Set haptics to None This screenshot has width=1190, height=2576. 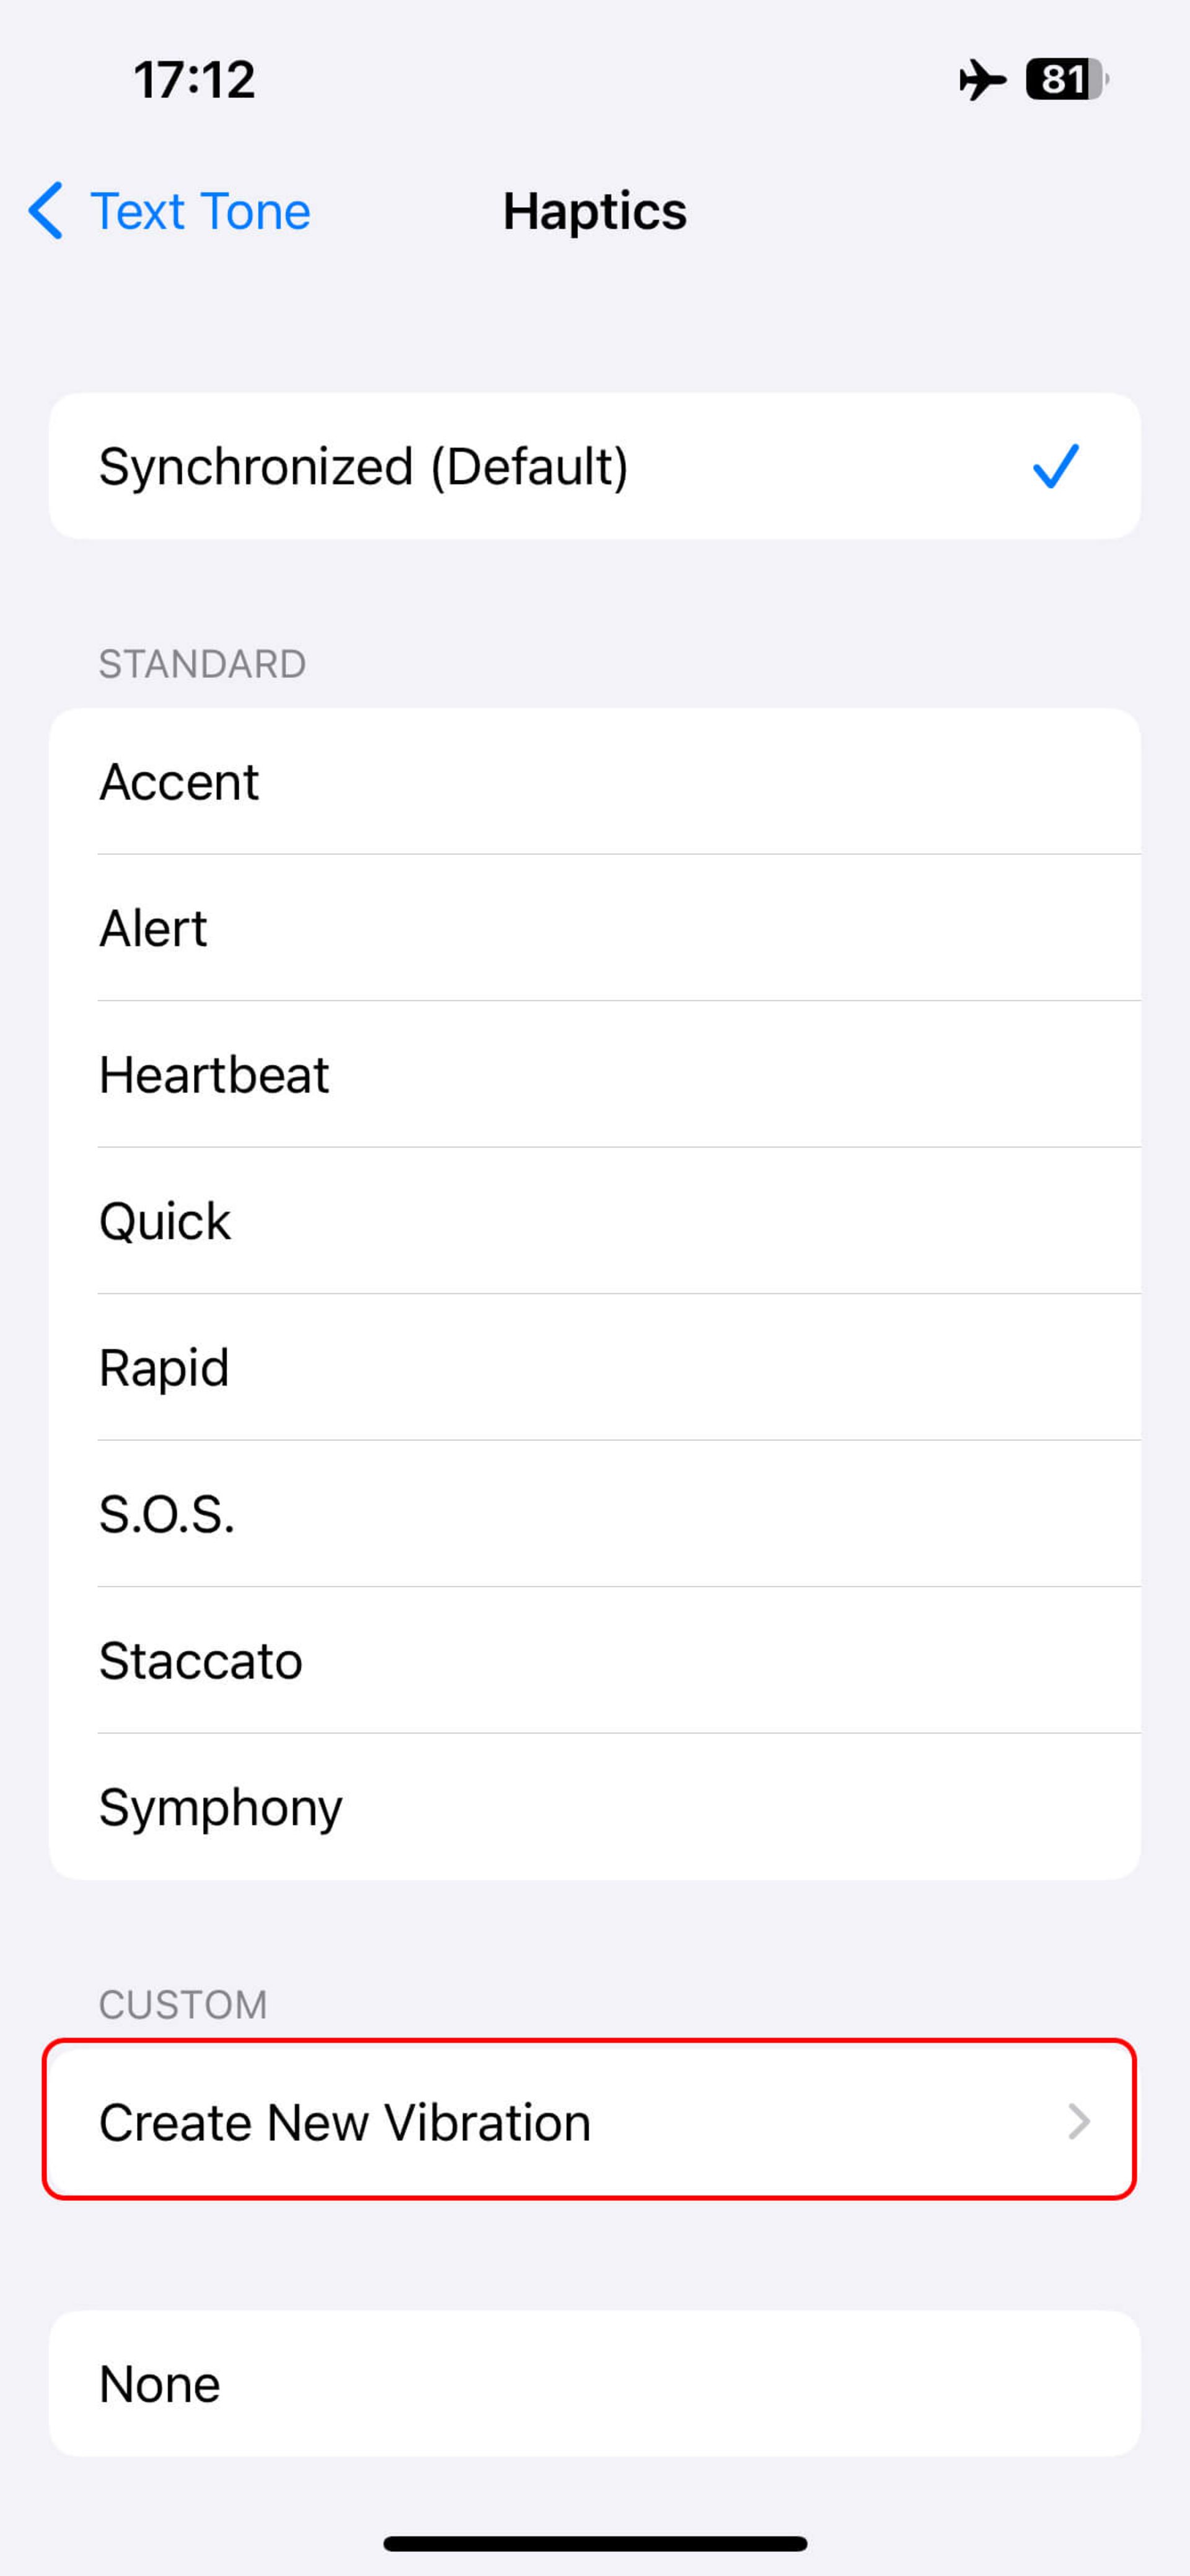click(x=595, y=2384)
